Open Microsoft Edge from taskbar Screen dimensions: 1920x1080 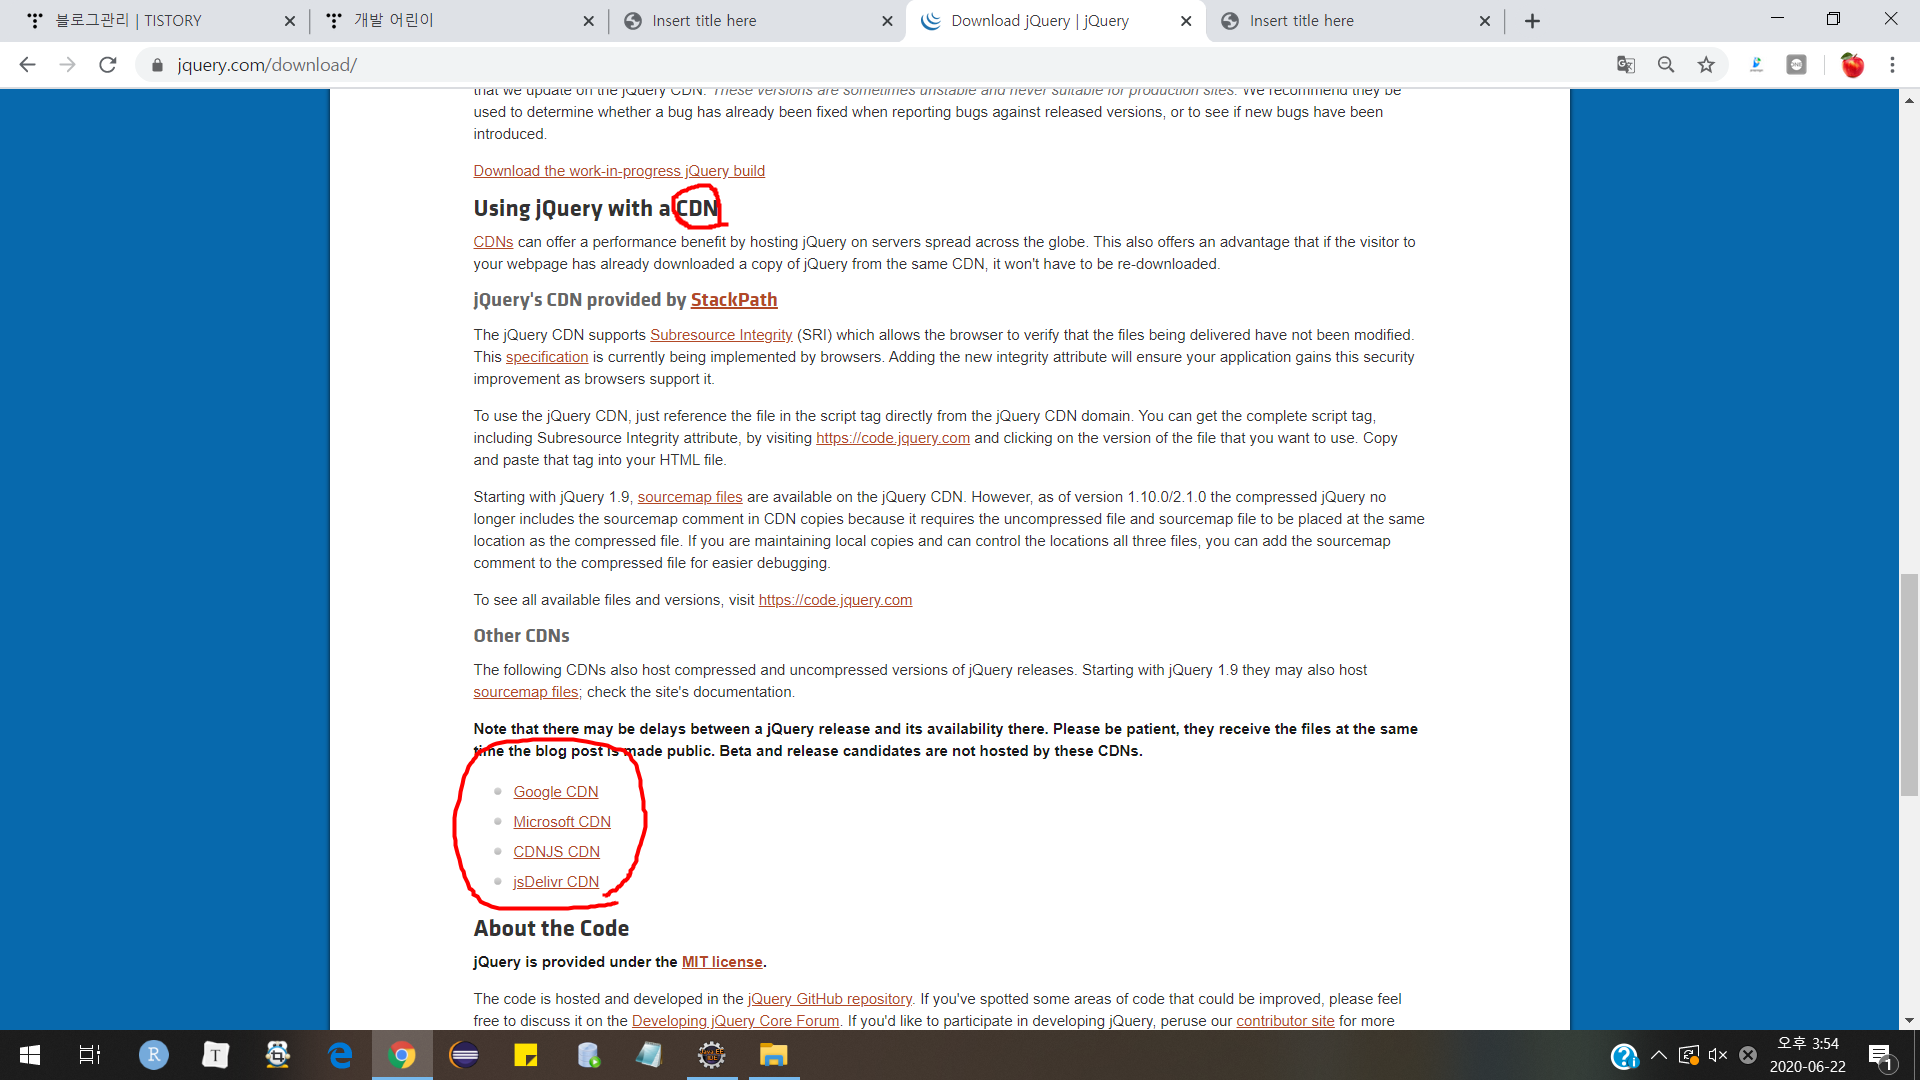coord(340,1055)
